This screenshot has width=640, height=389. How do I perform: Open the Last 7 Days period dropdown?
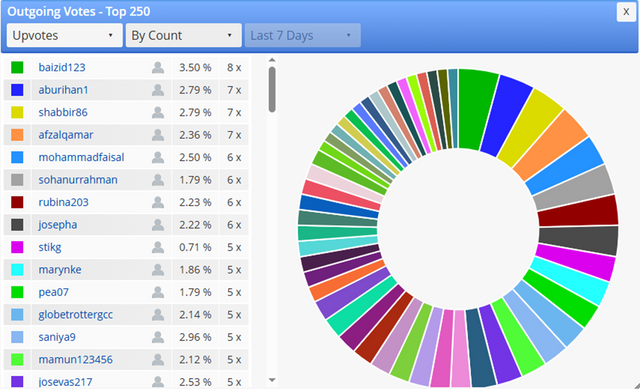(x=302, y=36)
